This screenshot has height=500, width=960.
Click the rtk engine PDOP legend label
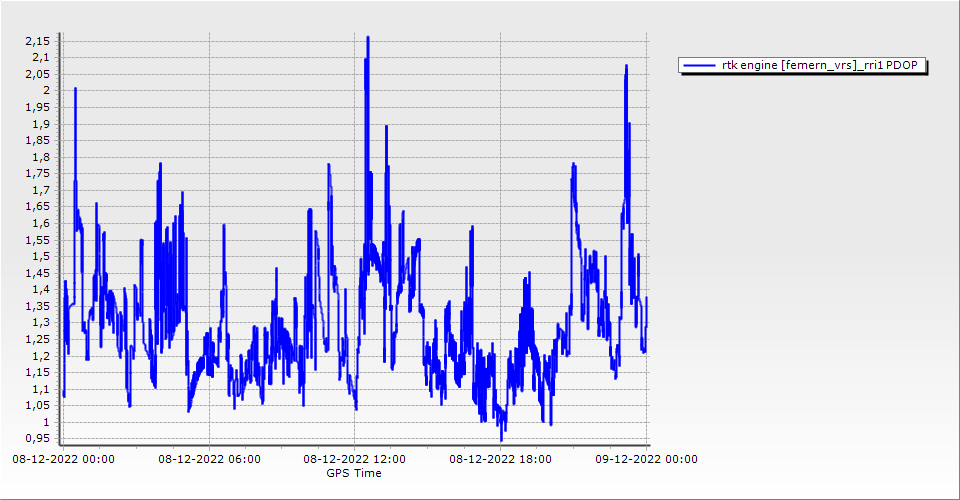(x=823, y=65)
